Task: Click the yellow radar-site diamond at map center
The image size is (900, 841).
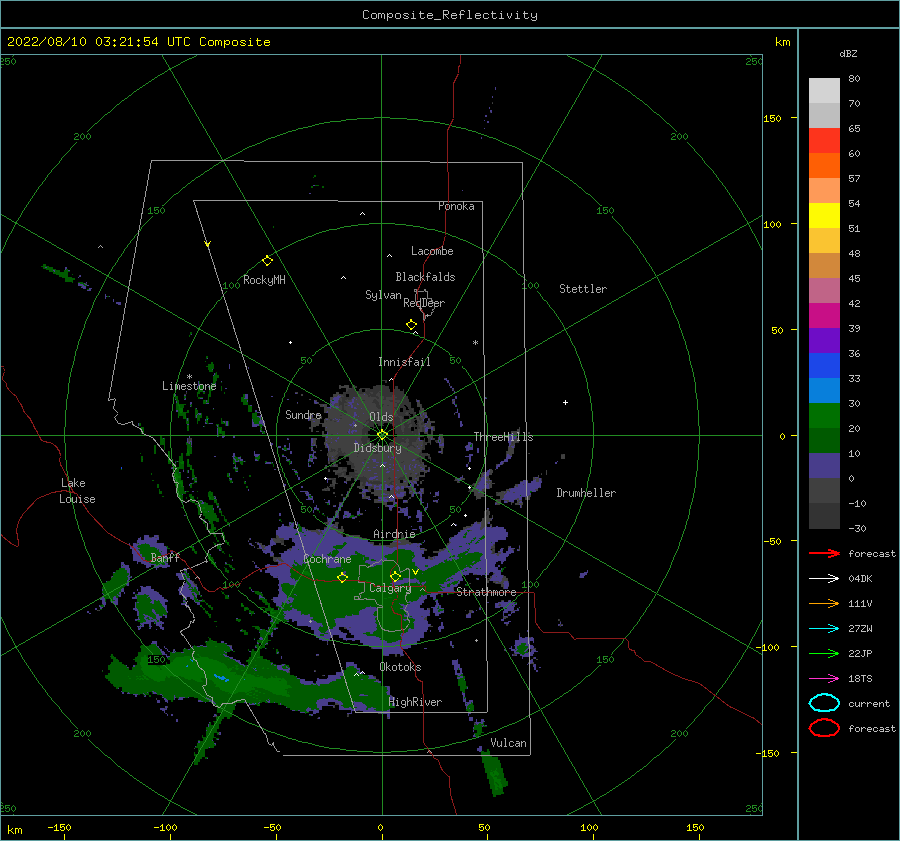Action: (x=382, y=435)
